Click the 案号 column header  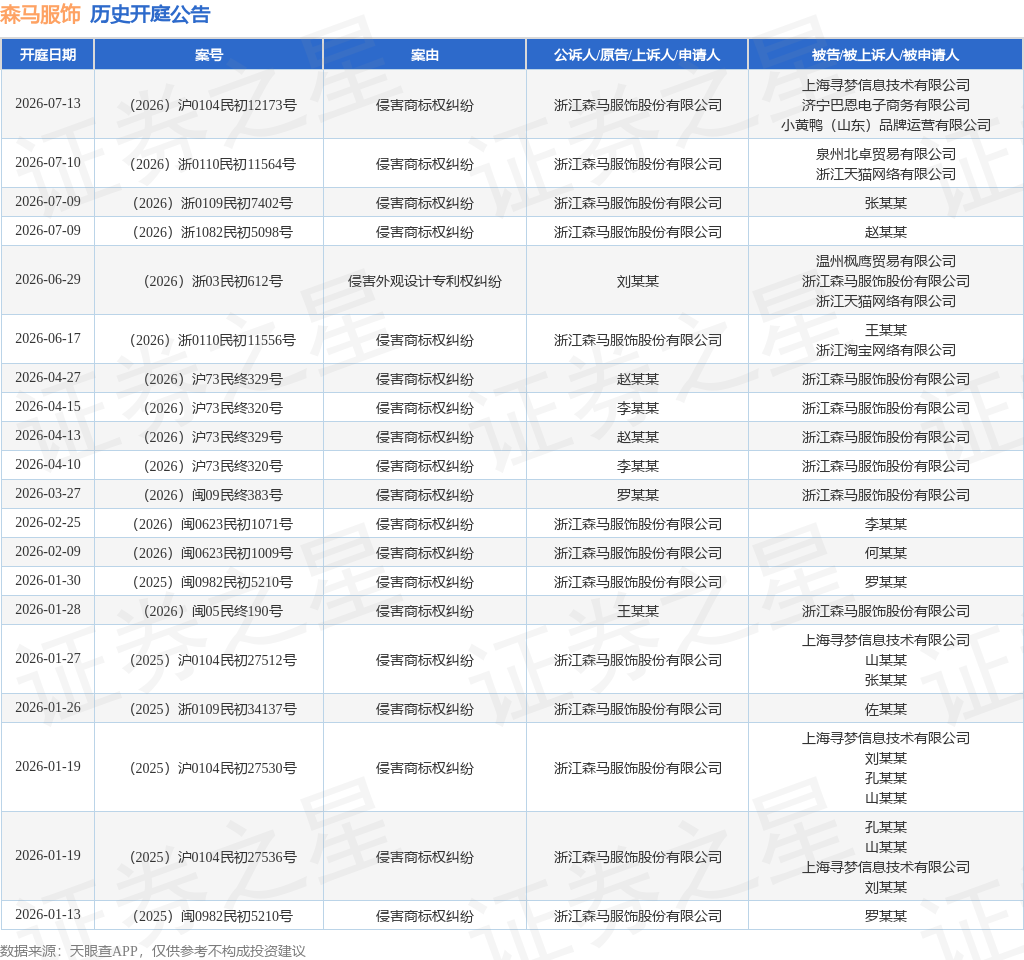209,55
